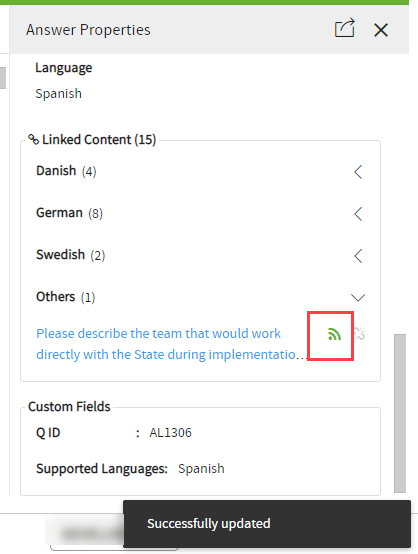Screen dimensions: 418x554
Task: Click the left-edge scrollbar handle
Action: [3, 78]
